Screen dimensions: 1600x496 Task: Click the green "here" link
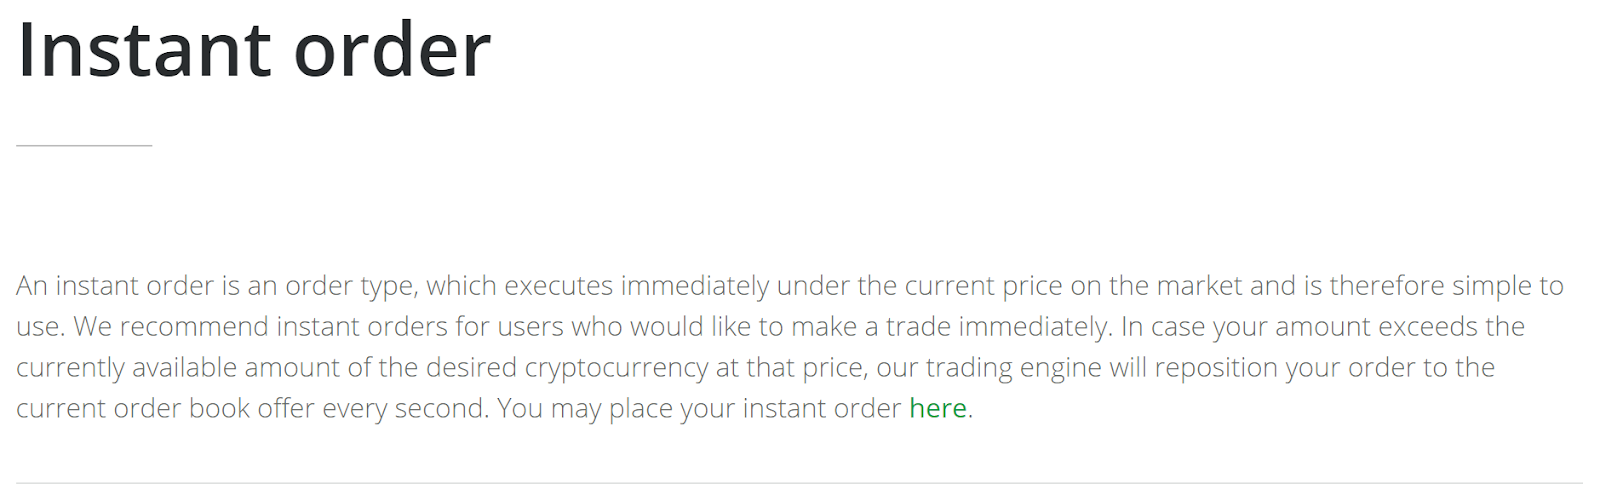(937, 408)
